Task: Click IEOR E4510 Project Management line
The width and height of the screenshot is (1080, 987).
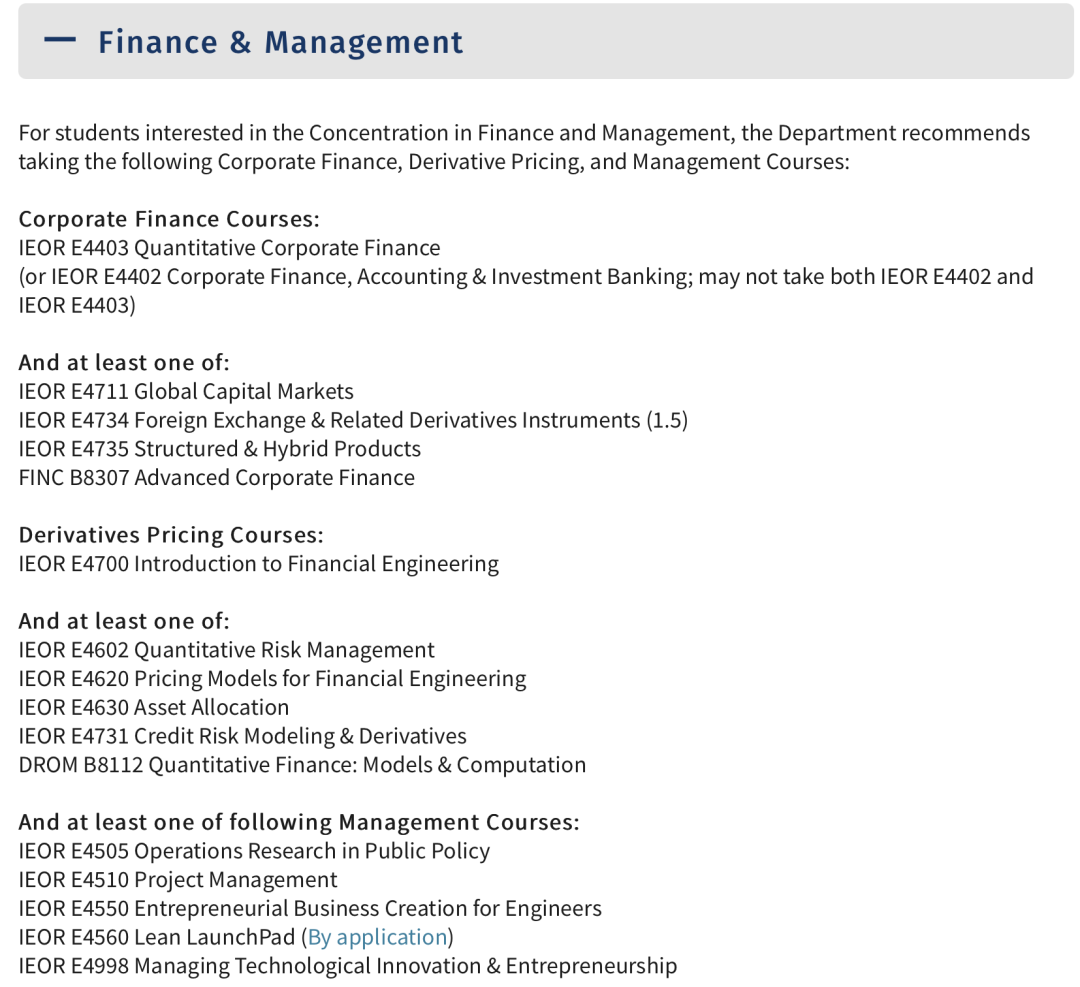Action: click(178, 880)
